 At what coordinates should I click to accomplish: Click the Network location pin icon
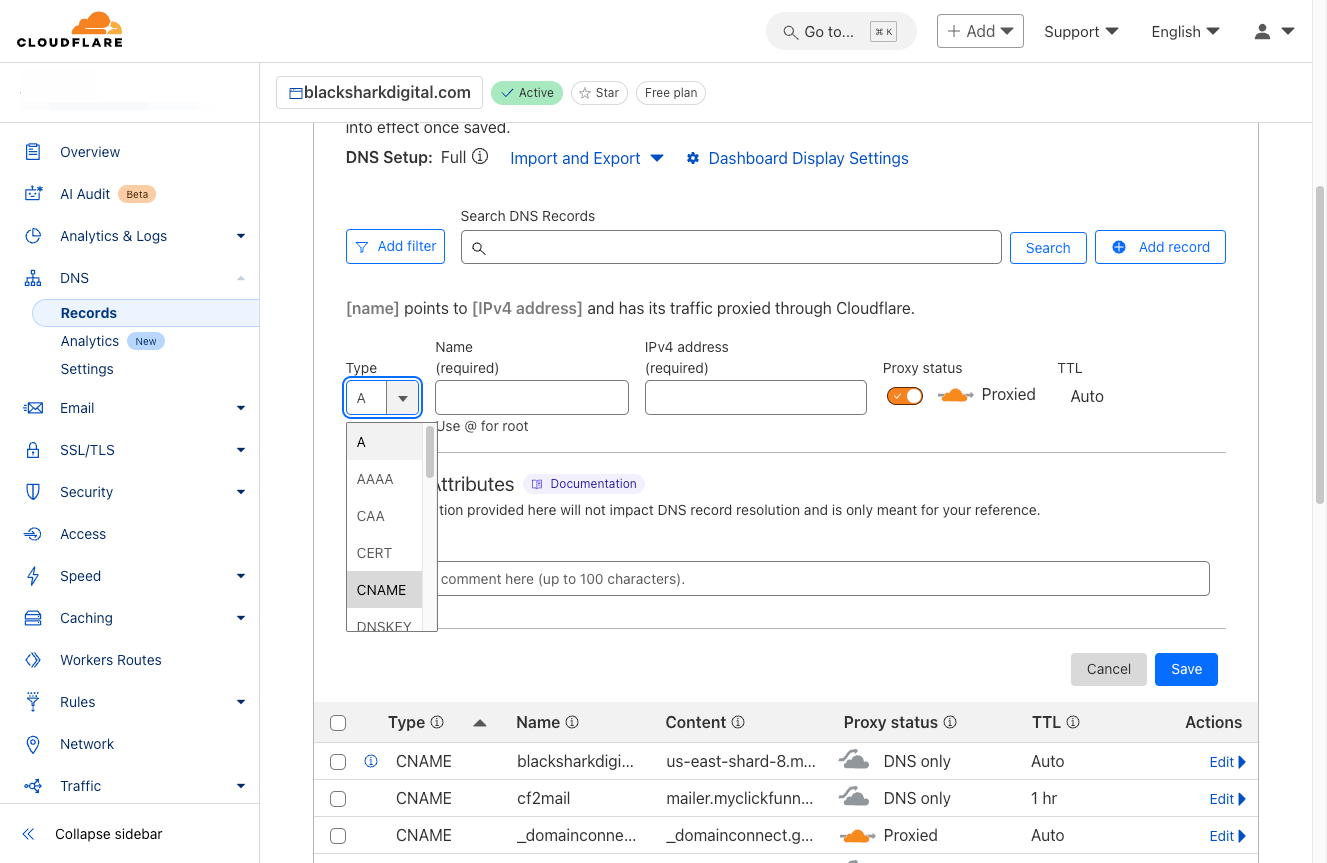pyautogui.click(x=33, y=744)
